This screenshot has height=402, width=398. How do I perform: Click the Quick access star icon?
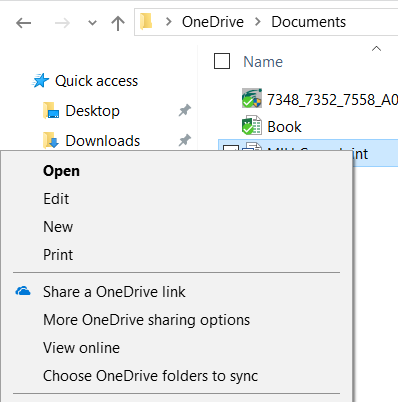[41, 81]
